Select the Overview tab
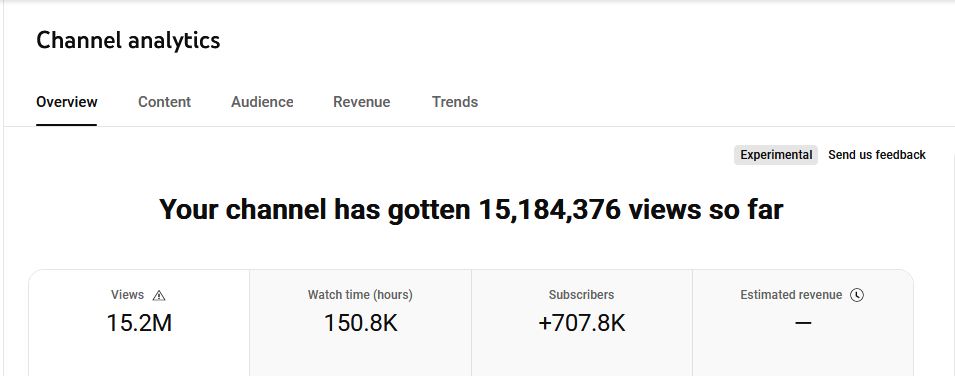 click(x=66, y=102)
